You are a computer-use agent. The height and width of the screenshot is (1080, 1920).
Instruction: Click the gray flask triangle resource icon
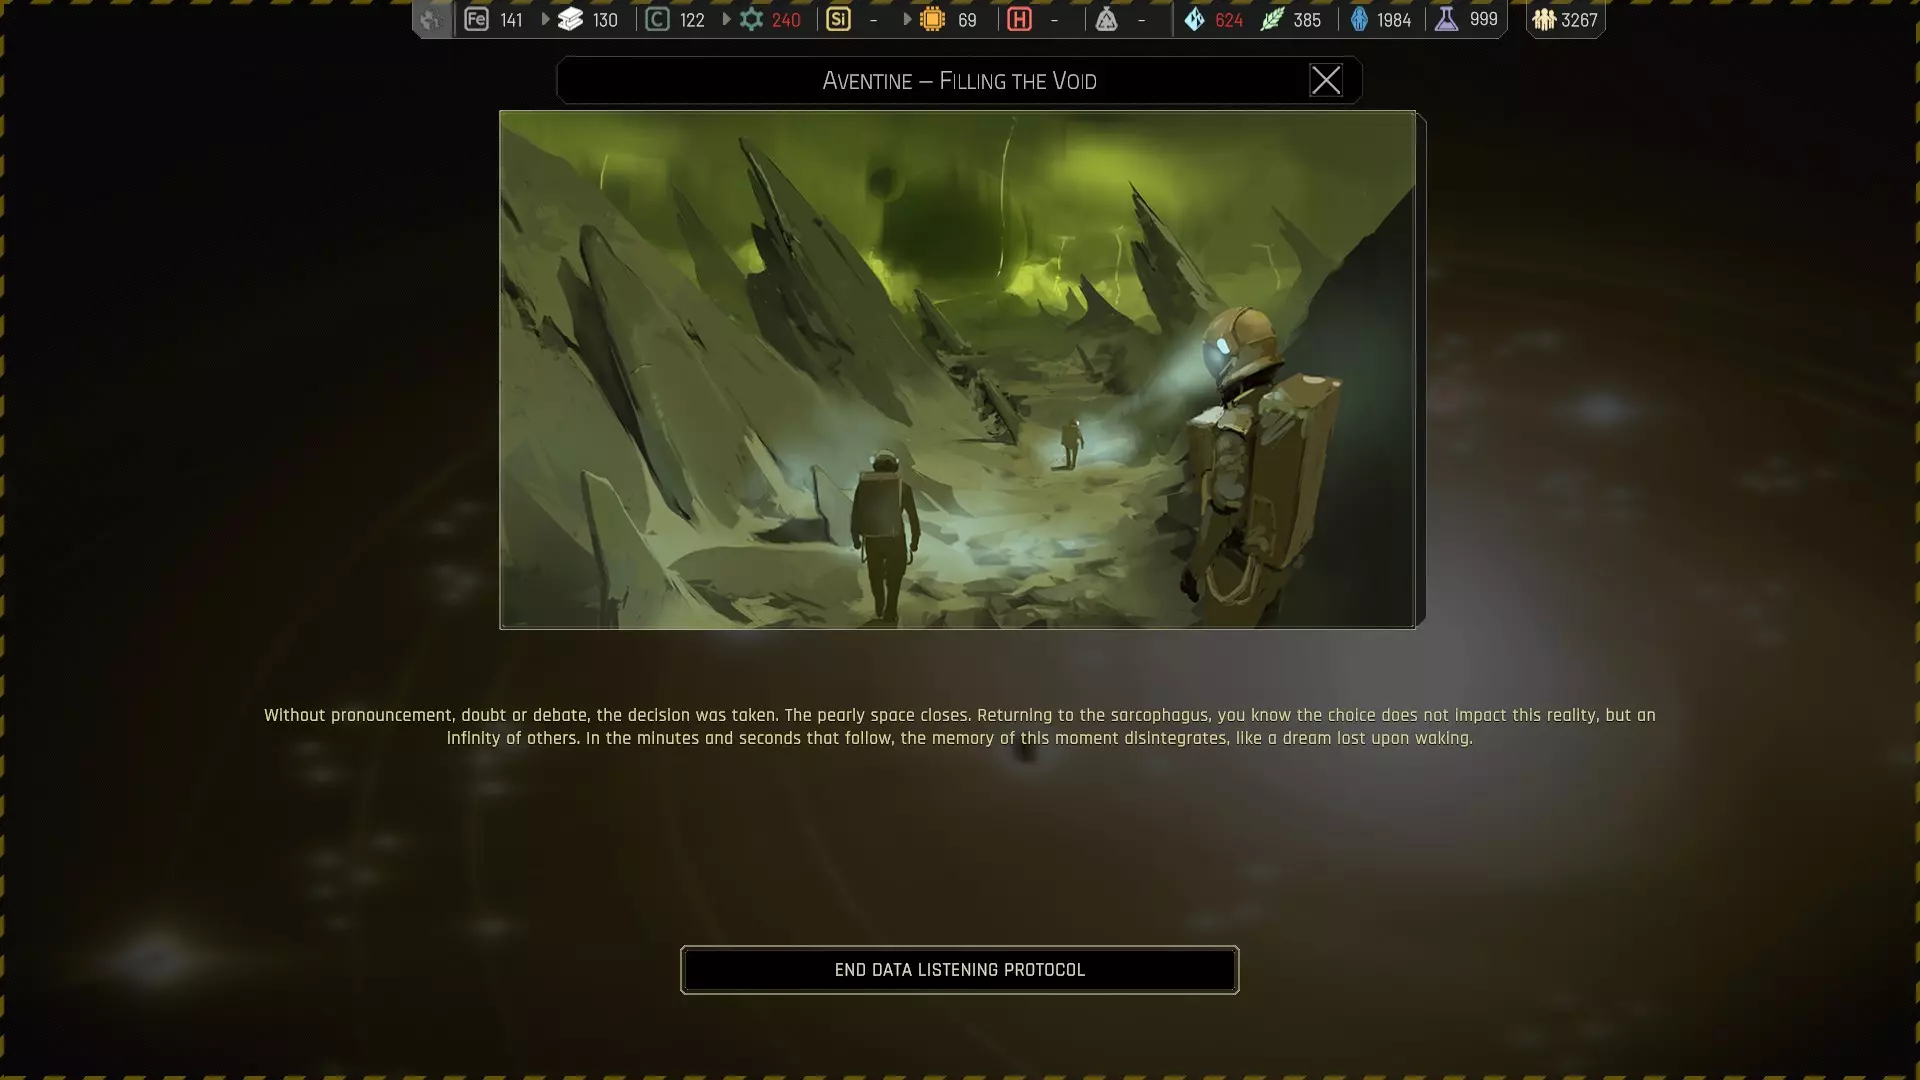pyautogui.click(x=1106, y=19)
